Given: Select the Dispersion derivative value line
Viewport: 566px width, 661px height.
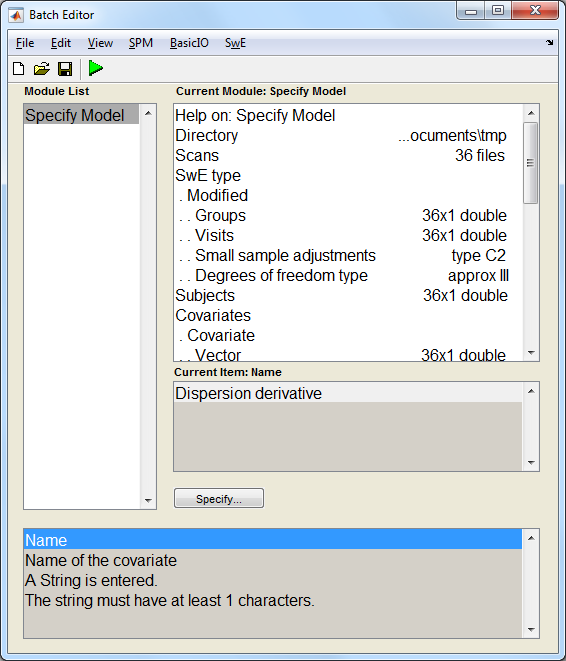Looking at the screenshot, I should pos(349,393).
